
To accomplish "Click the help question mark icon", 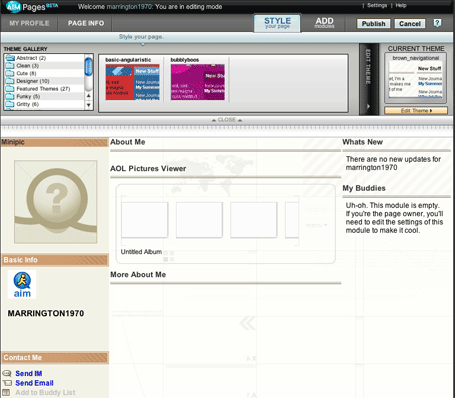I will click(437, 23).
